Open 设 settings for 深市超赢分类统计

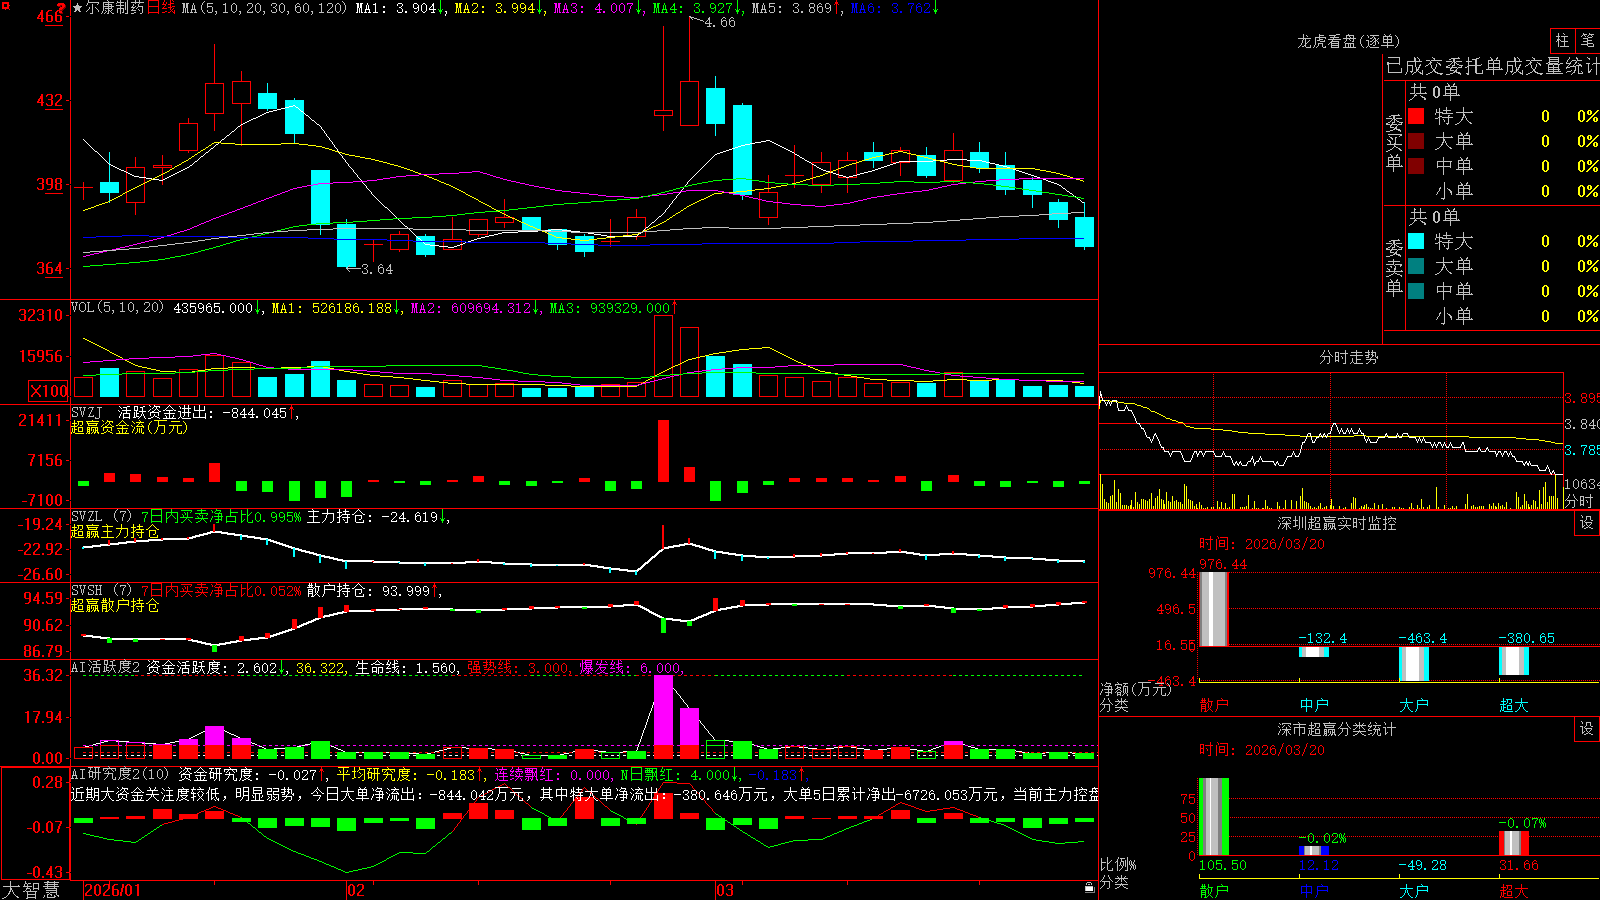click(1587, 729)
